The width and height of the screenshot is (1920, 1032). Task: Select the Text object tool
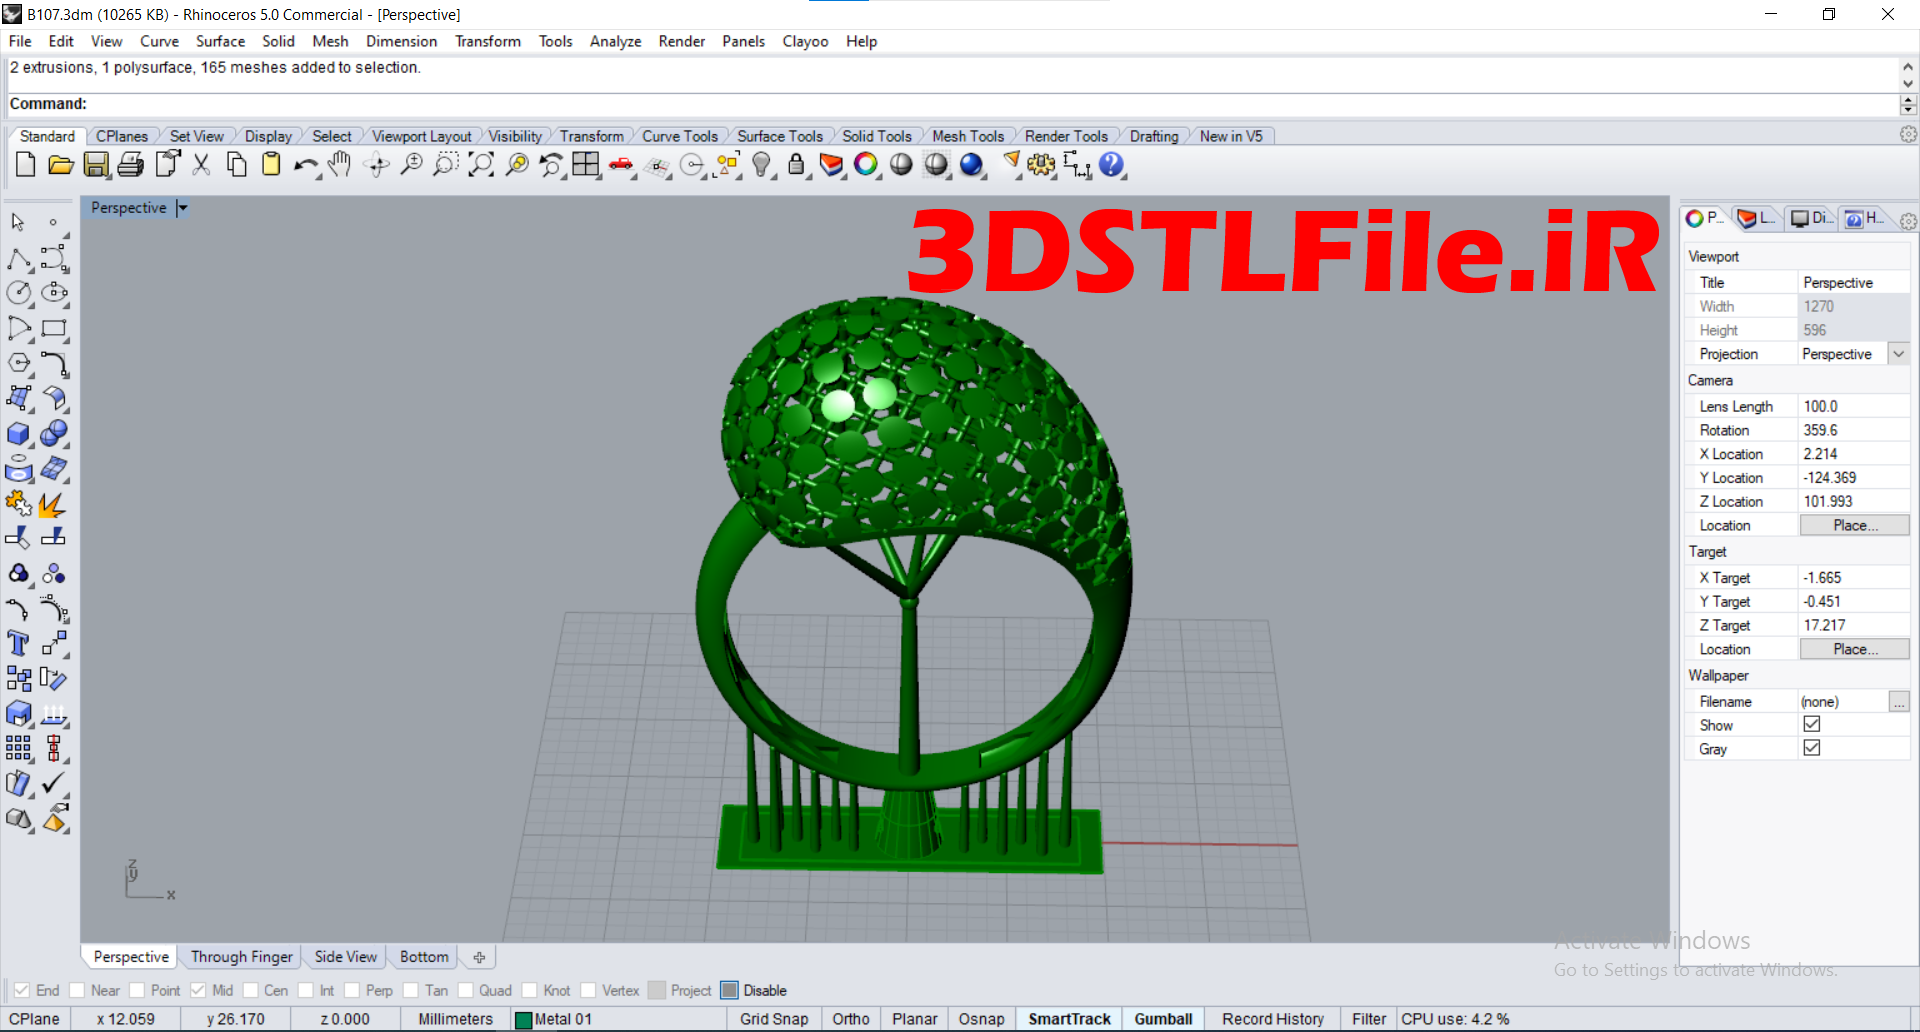(x=18, y=643)
